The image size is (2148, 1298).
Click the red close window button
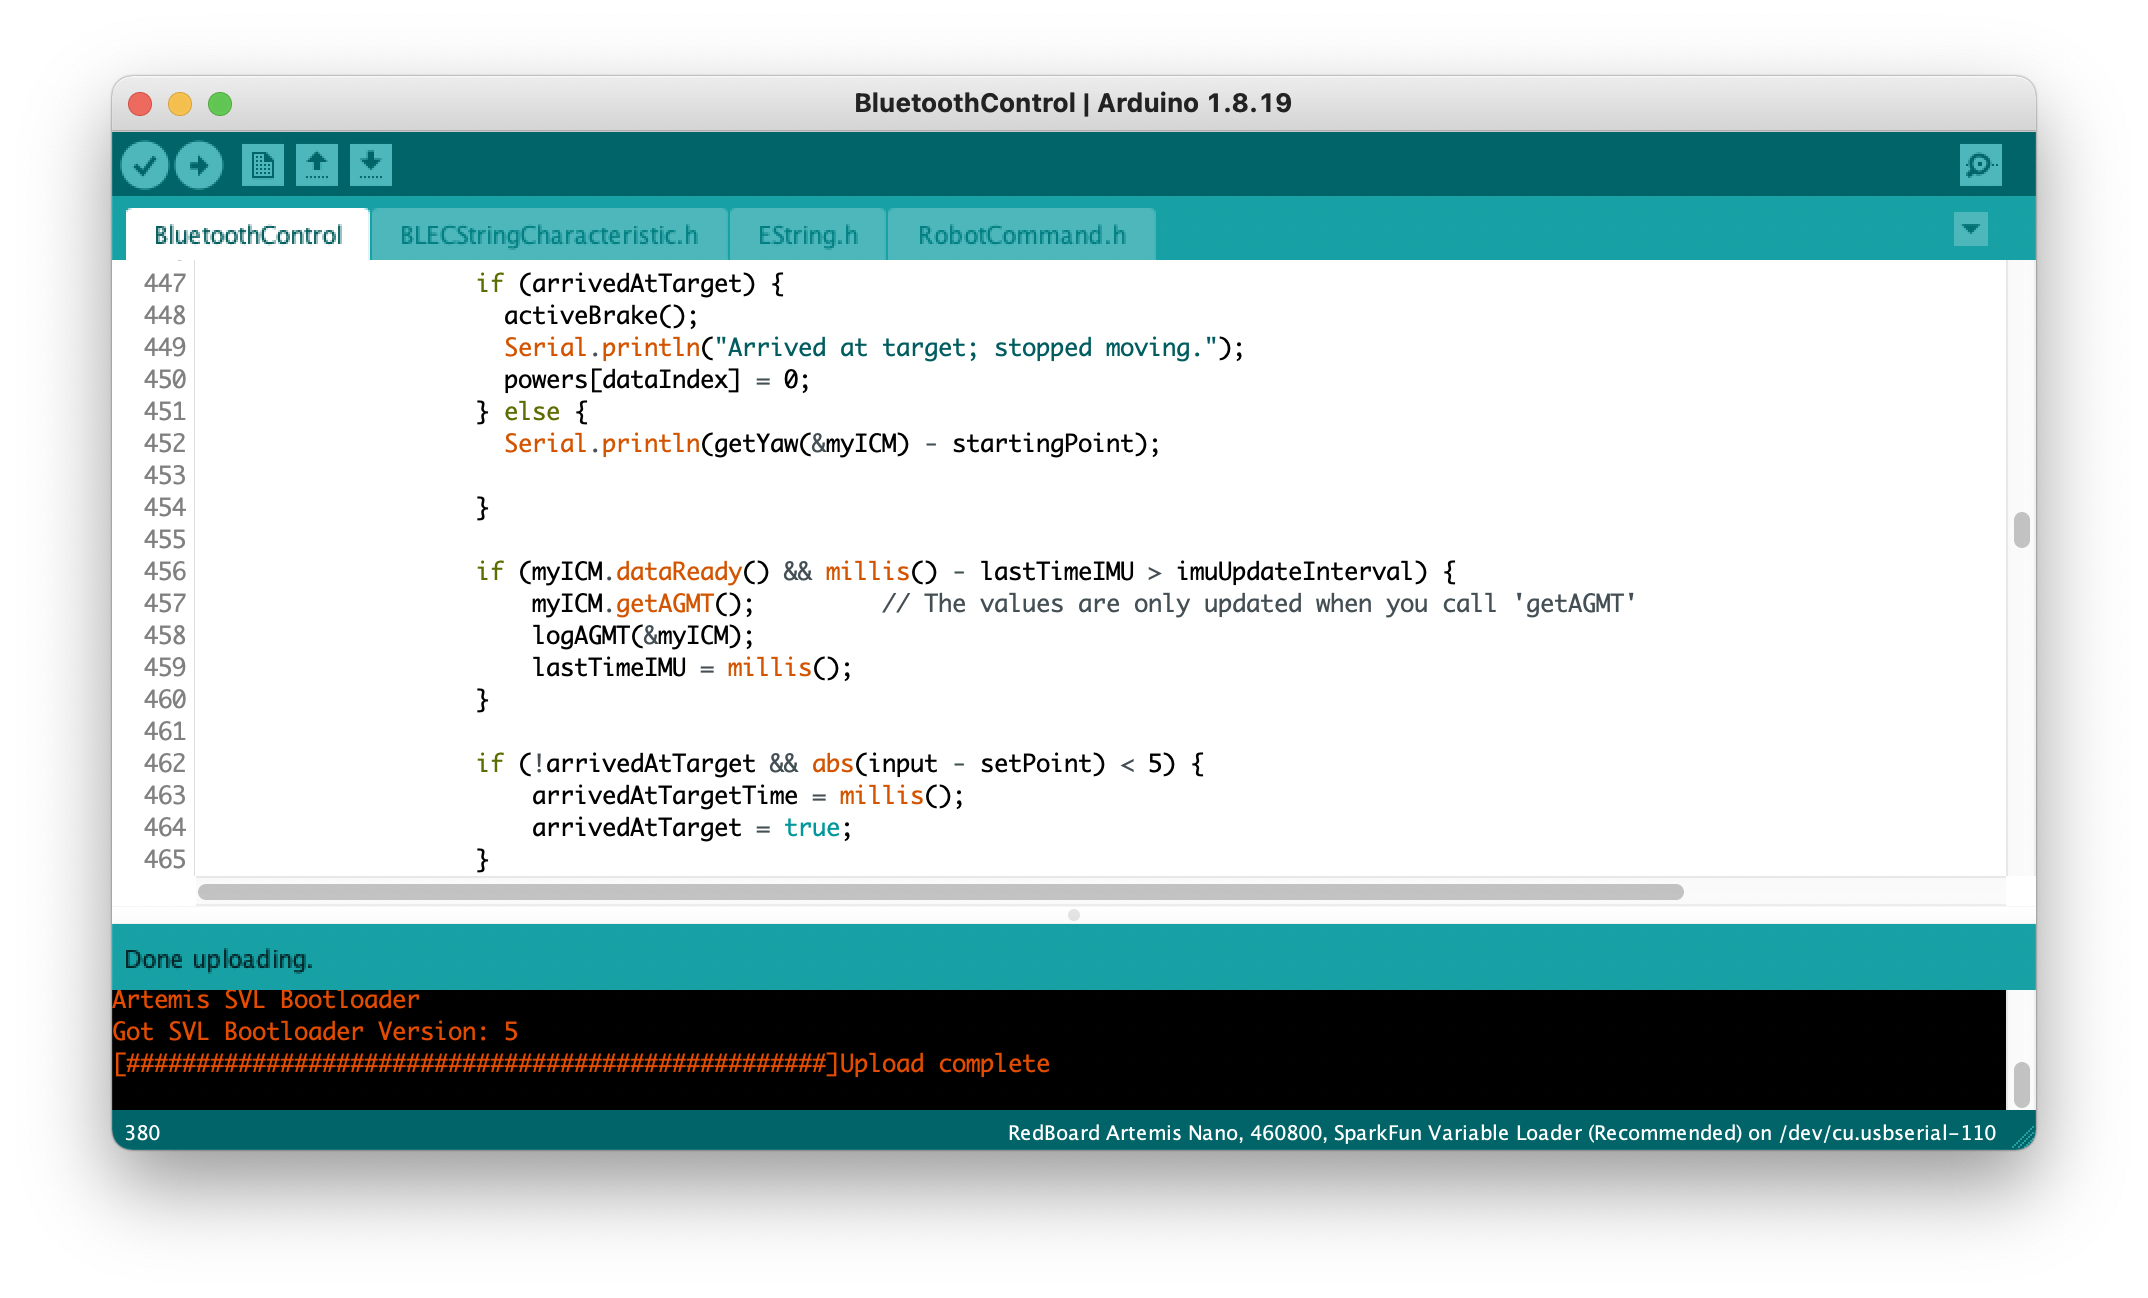click(x=140, y=104)
